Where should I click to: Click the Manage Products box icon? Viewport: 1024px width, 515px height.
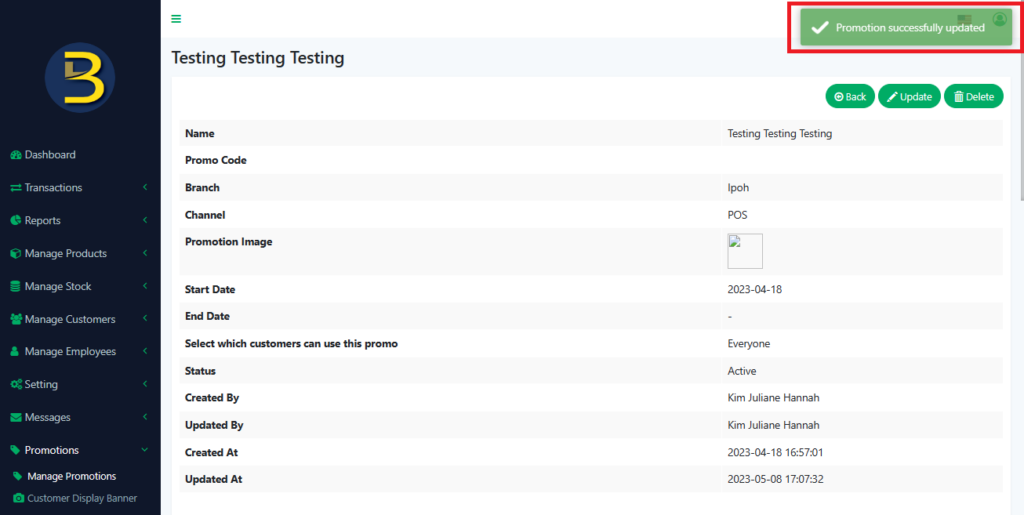coord(16,254)
